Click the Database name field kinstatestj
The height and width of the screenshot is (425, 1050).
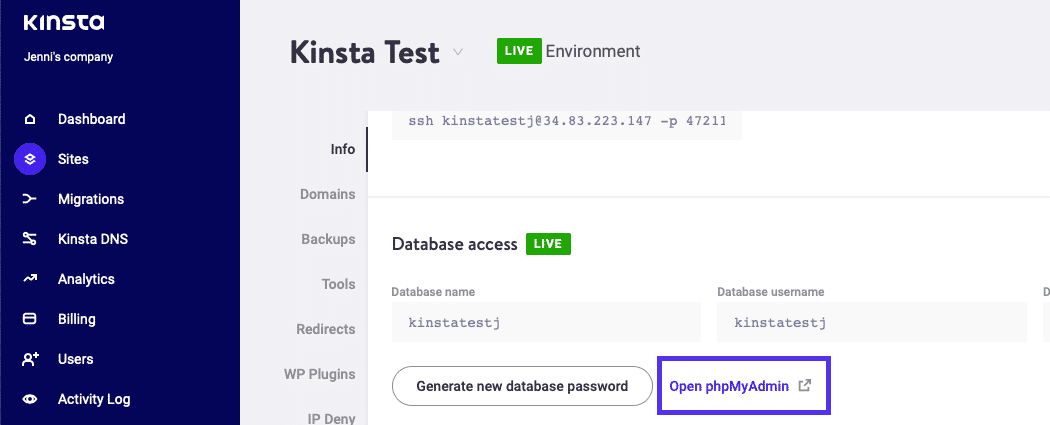tap(546, 322)
